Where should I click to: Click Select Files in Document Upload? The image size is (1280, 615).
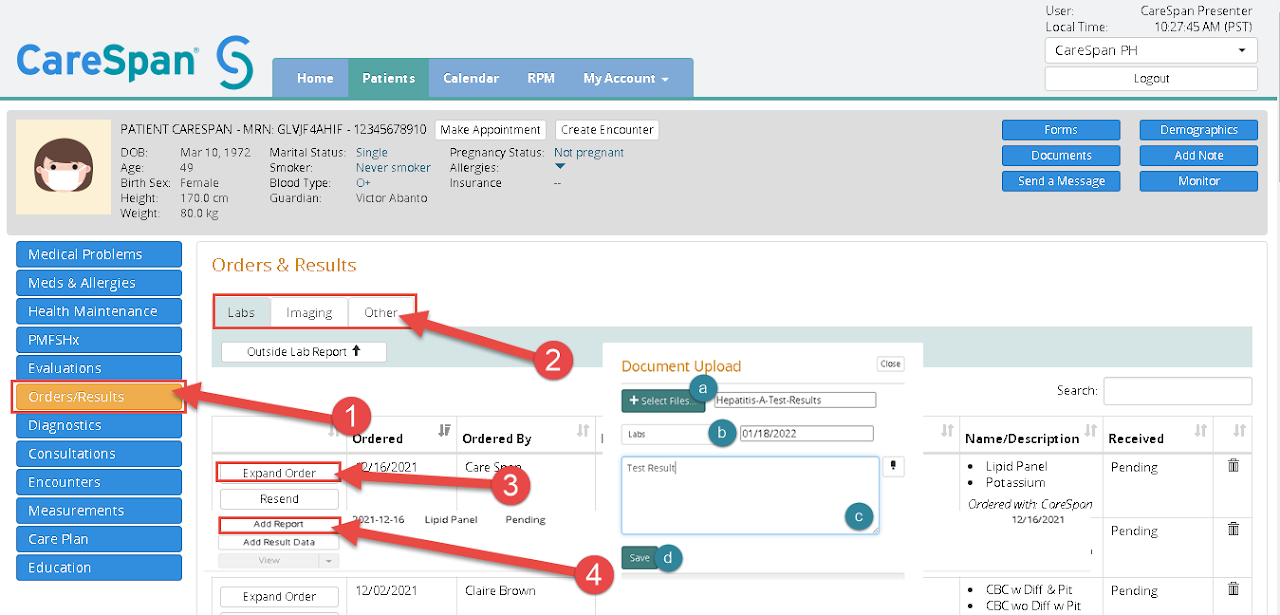click(664, 400)
